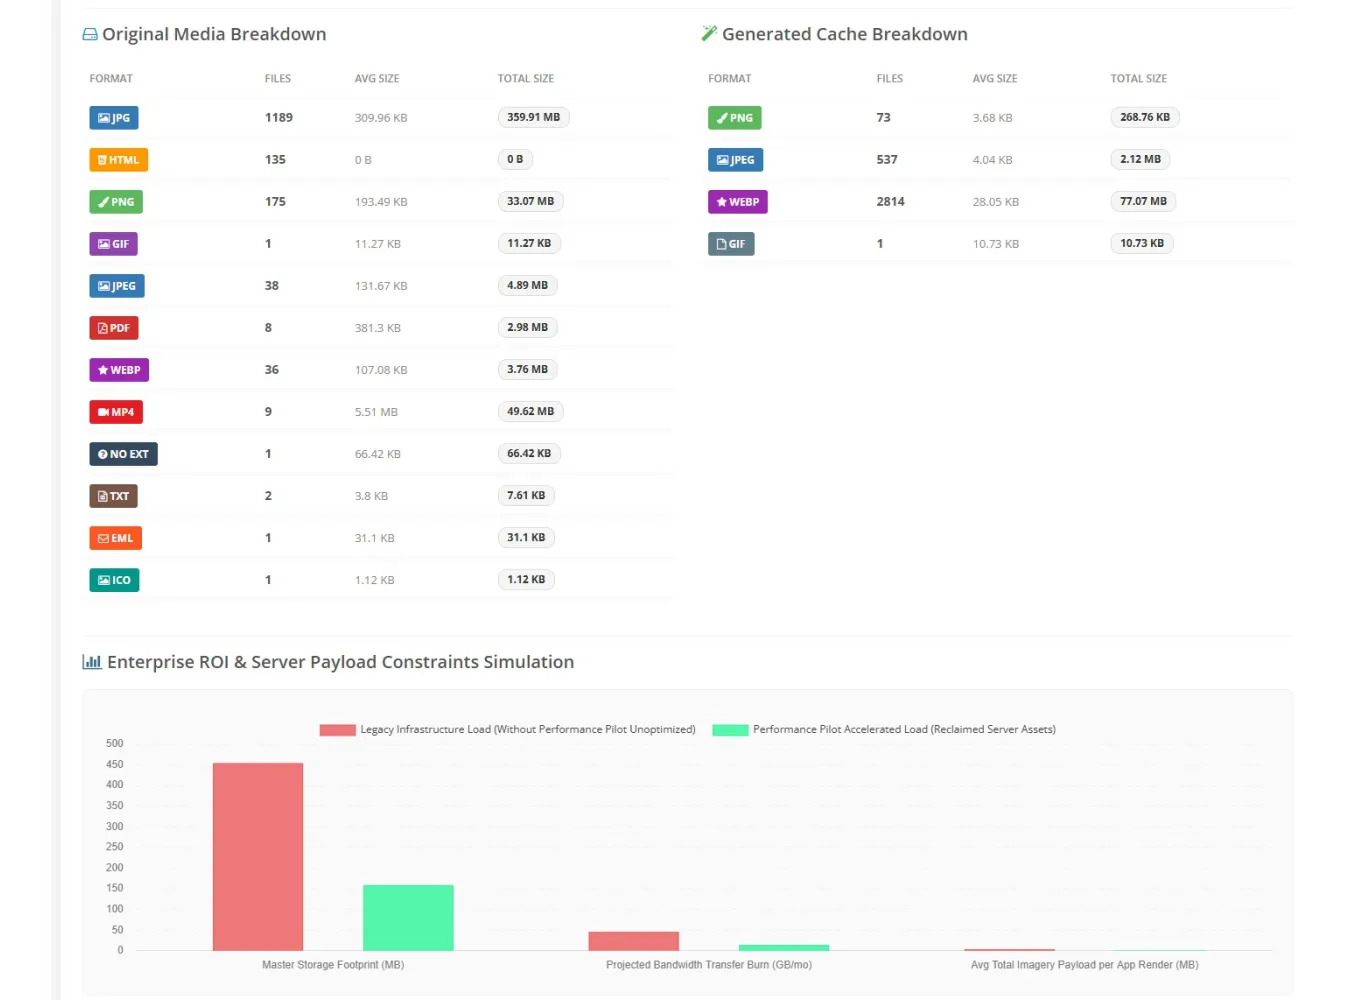Click the green Master Storage Footprint bar
The height and width of the screenshot is (1000, 1350).
coord(408,918)
